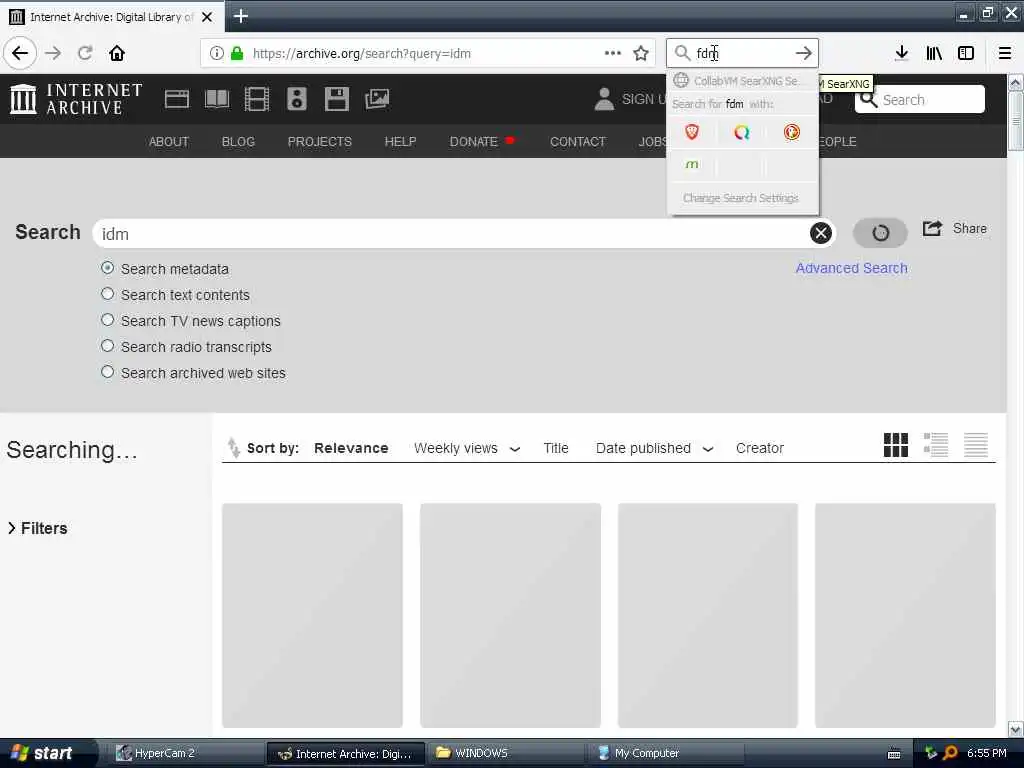1024x768 pixels.
Task: Open the Images picture icon
Action: [x=377, y=99]
